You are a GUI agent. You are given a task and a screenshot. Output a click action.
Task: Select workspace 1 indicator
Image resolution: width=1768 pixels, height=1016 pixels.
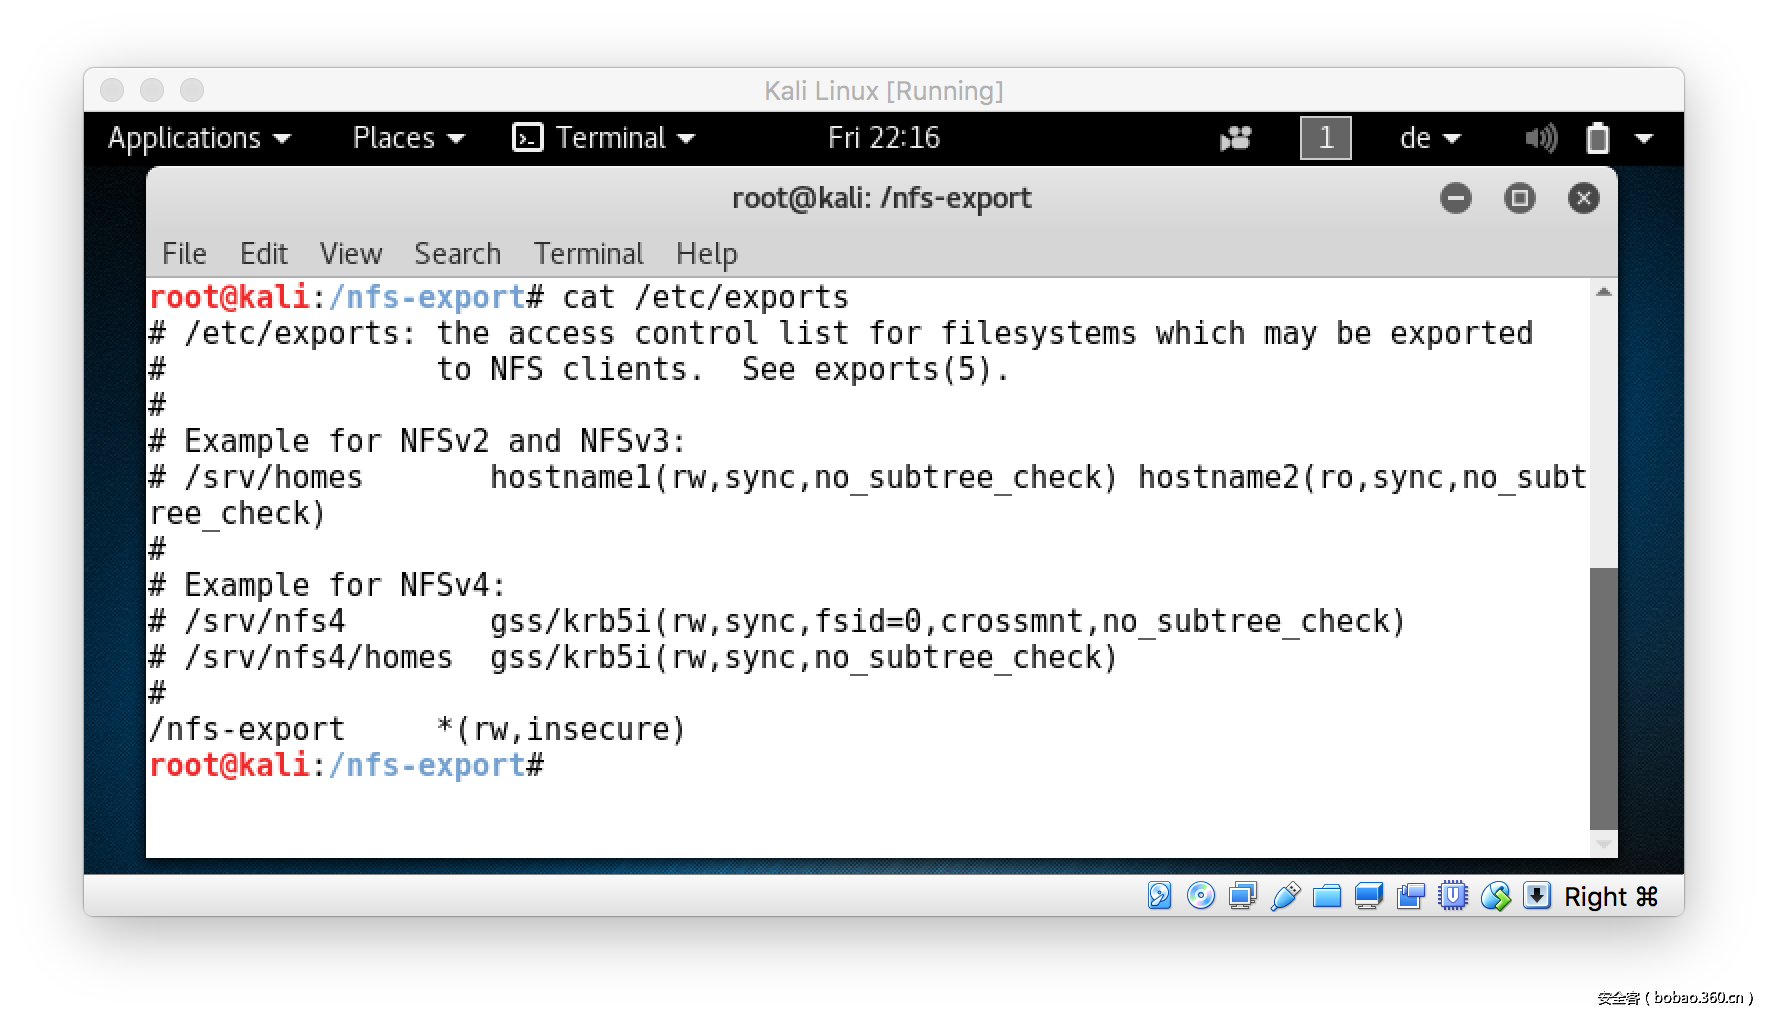[x=1326, y=138]
